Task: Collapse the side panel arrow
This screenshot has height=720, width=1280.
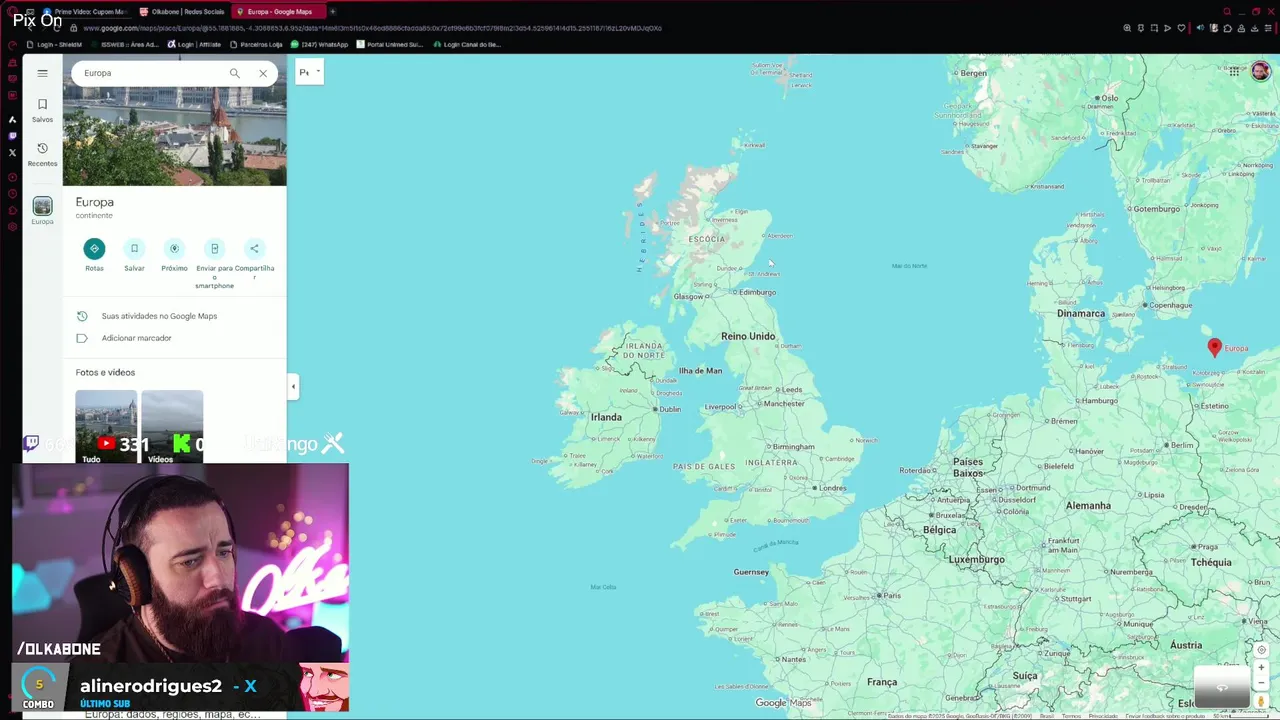Action: click(x=293, y=387)
